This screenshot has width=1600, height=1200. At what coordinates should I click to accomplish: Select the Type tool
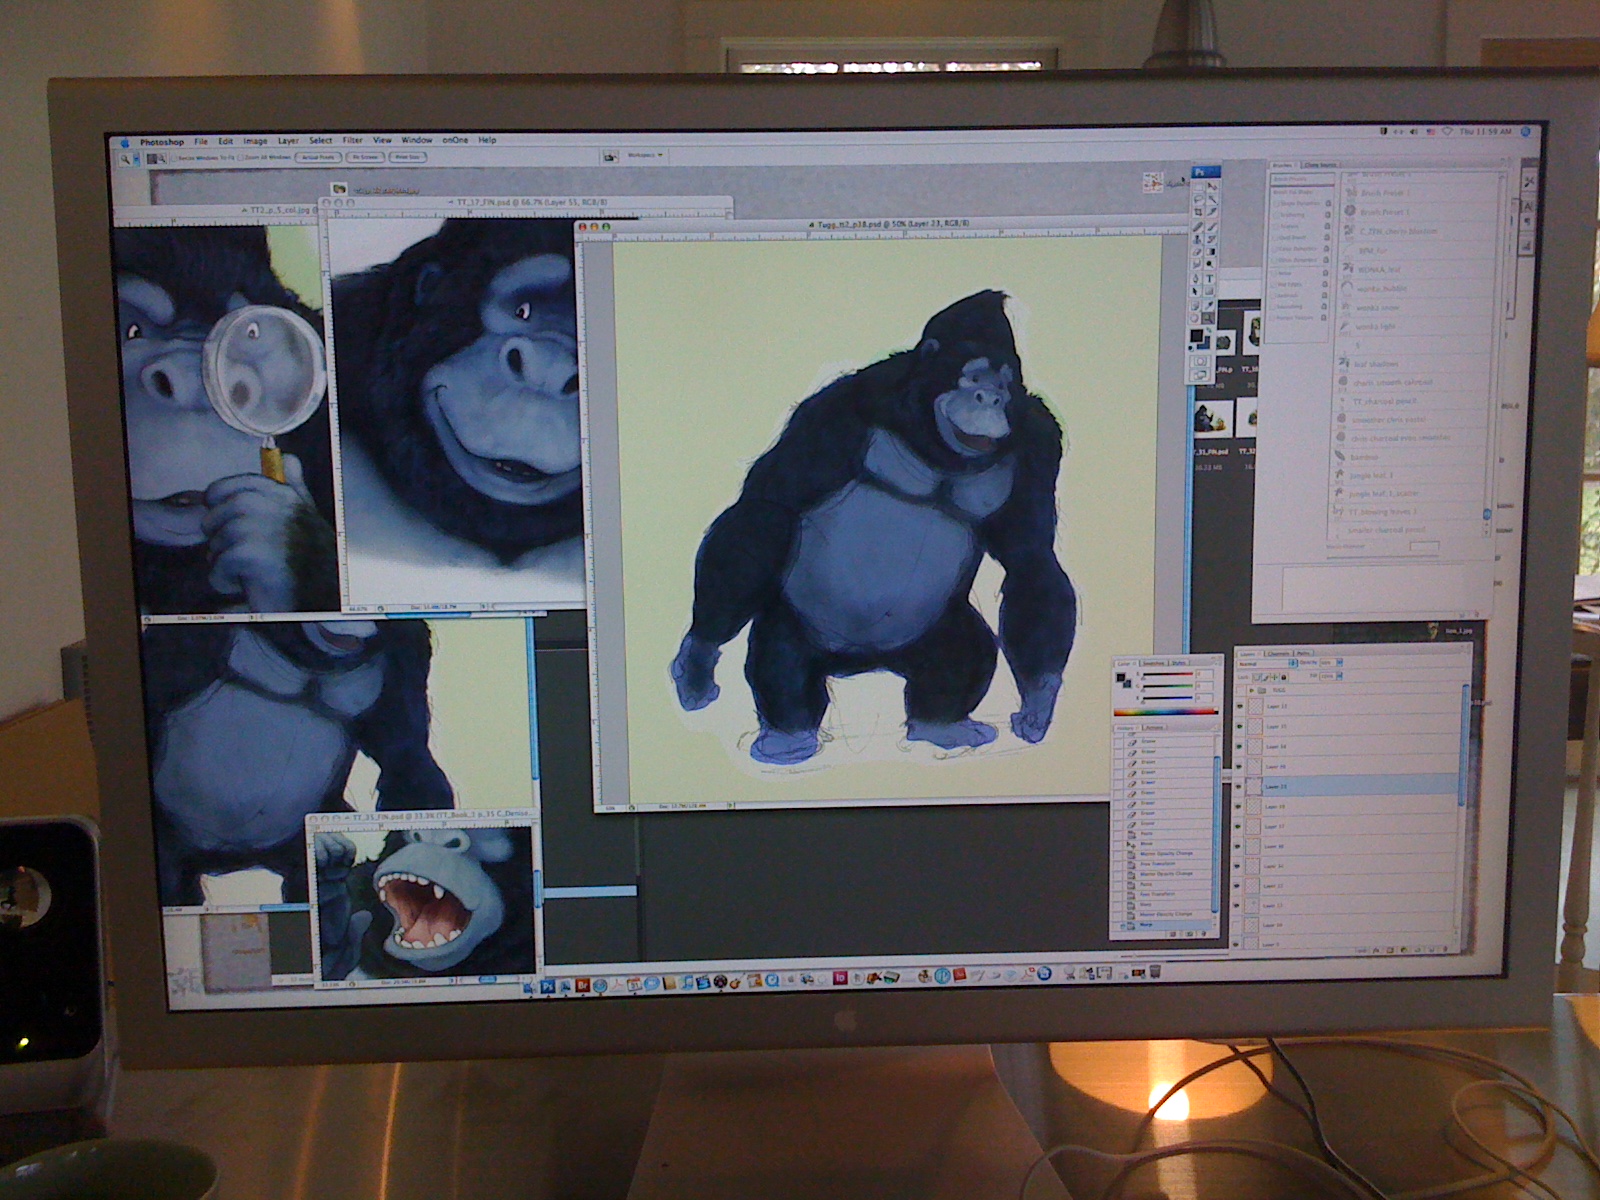point(1211,278)
